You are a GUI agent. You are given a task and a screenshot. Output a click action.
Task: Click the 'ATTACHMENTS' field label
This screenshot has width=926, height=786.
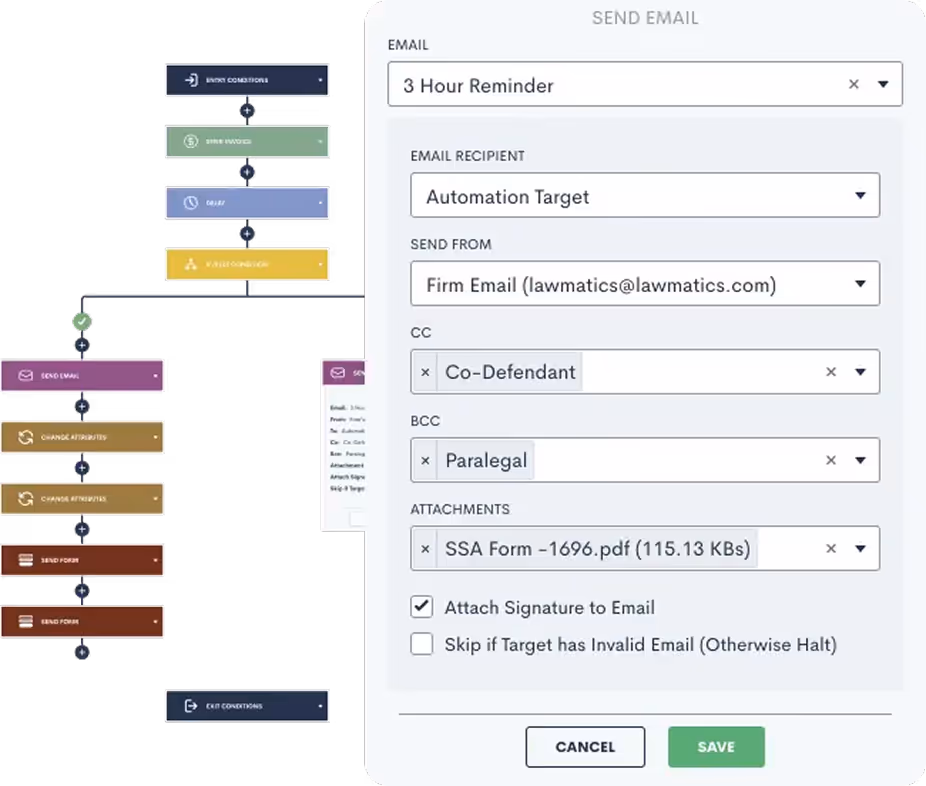pyautogui.click(x=460, y=509)
